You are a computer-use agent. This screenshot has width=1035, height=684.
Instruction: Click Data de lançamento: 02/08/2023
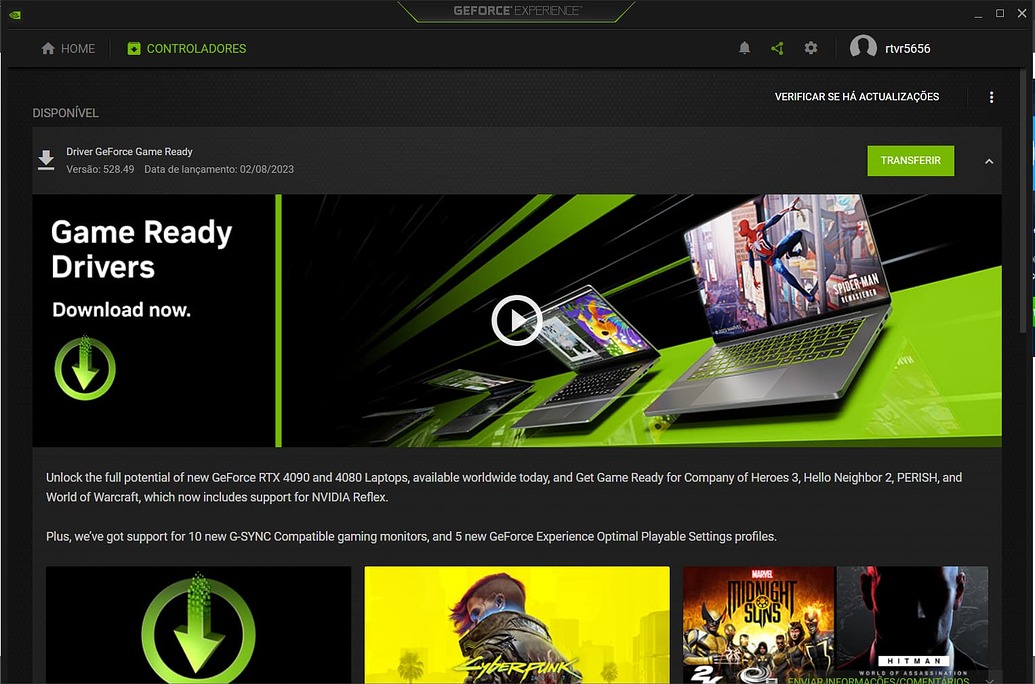(218, 169)
